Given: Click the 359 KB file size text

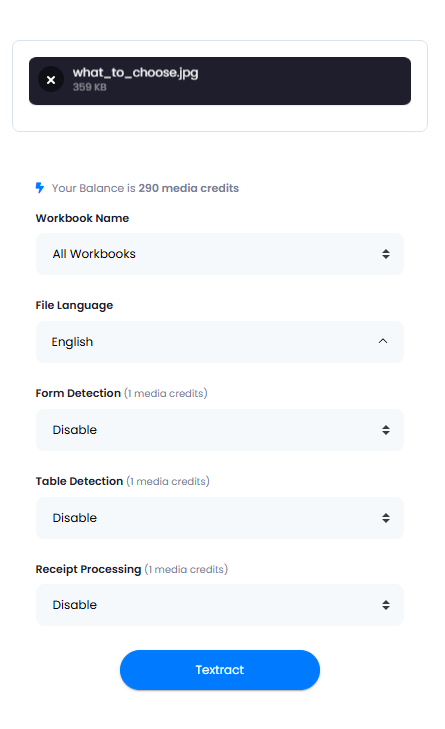Looking at the screenshot, I should point(89,87).
